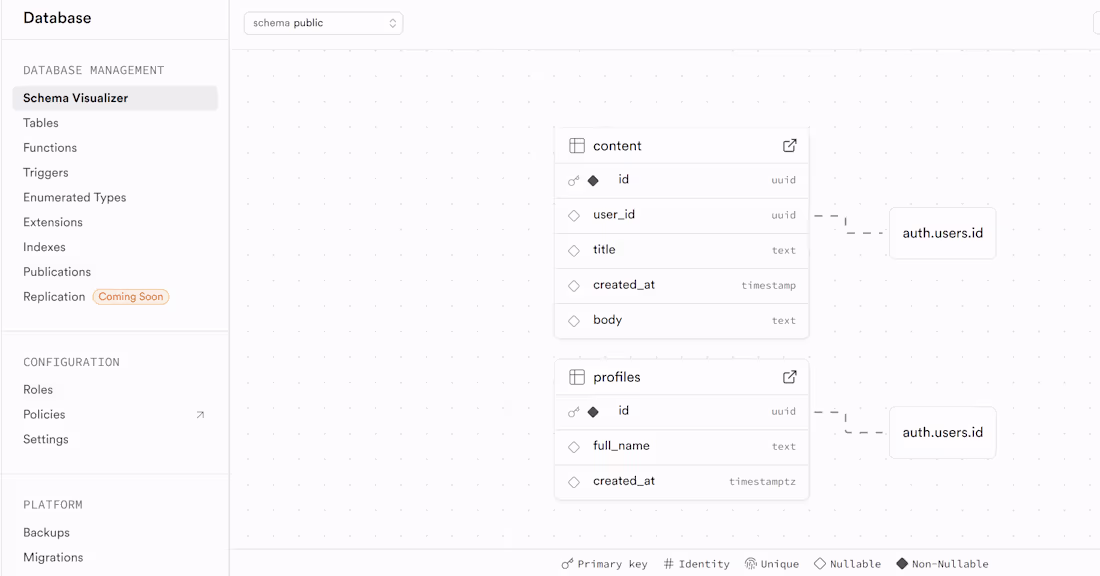The height and width of the screenshot is (576, 1100).
Task: Select Schema Visualizer in sidebar
Action: pyautogui.click(x=115, y=98)
